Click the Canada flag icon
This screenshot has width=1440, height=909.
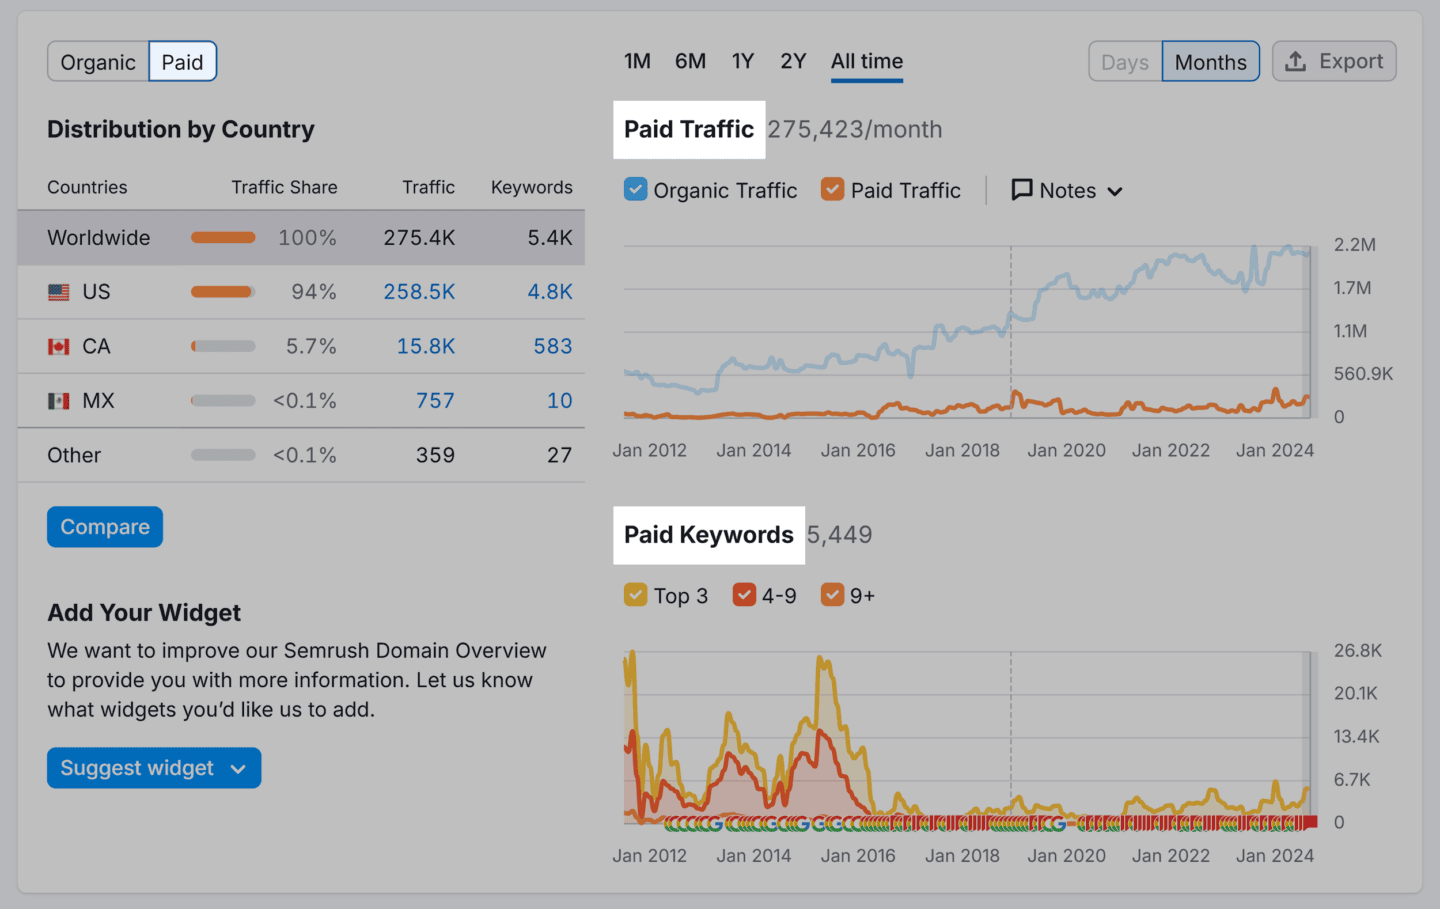click(58, 345)
